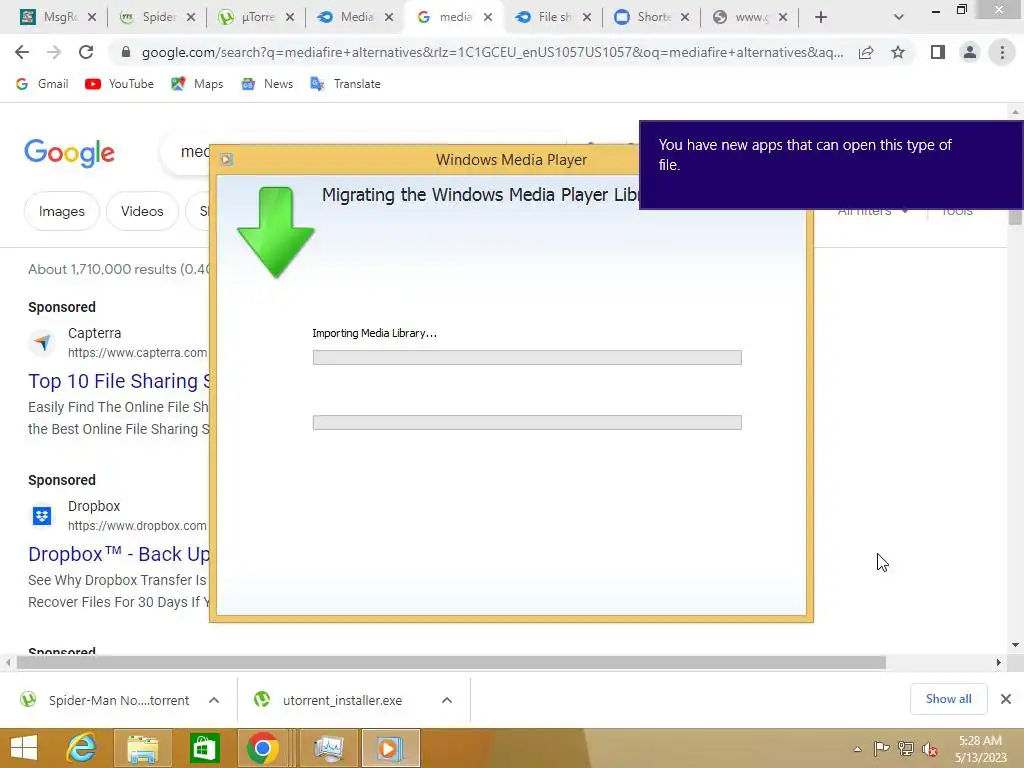1024x768 pixels.
Task: Close the Shorte tab
Action: tap(684, 17)
